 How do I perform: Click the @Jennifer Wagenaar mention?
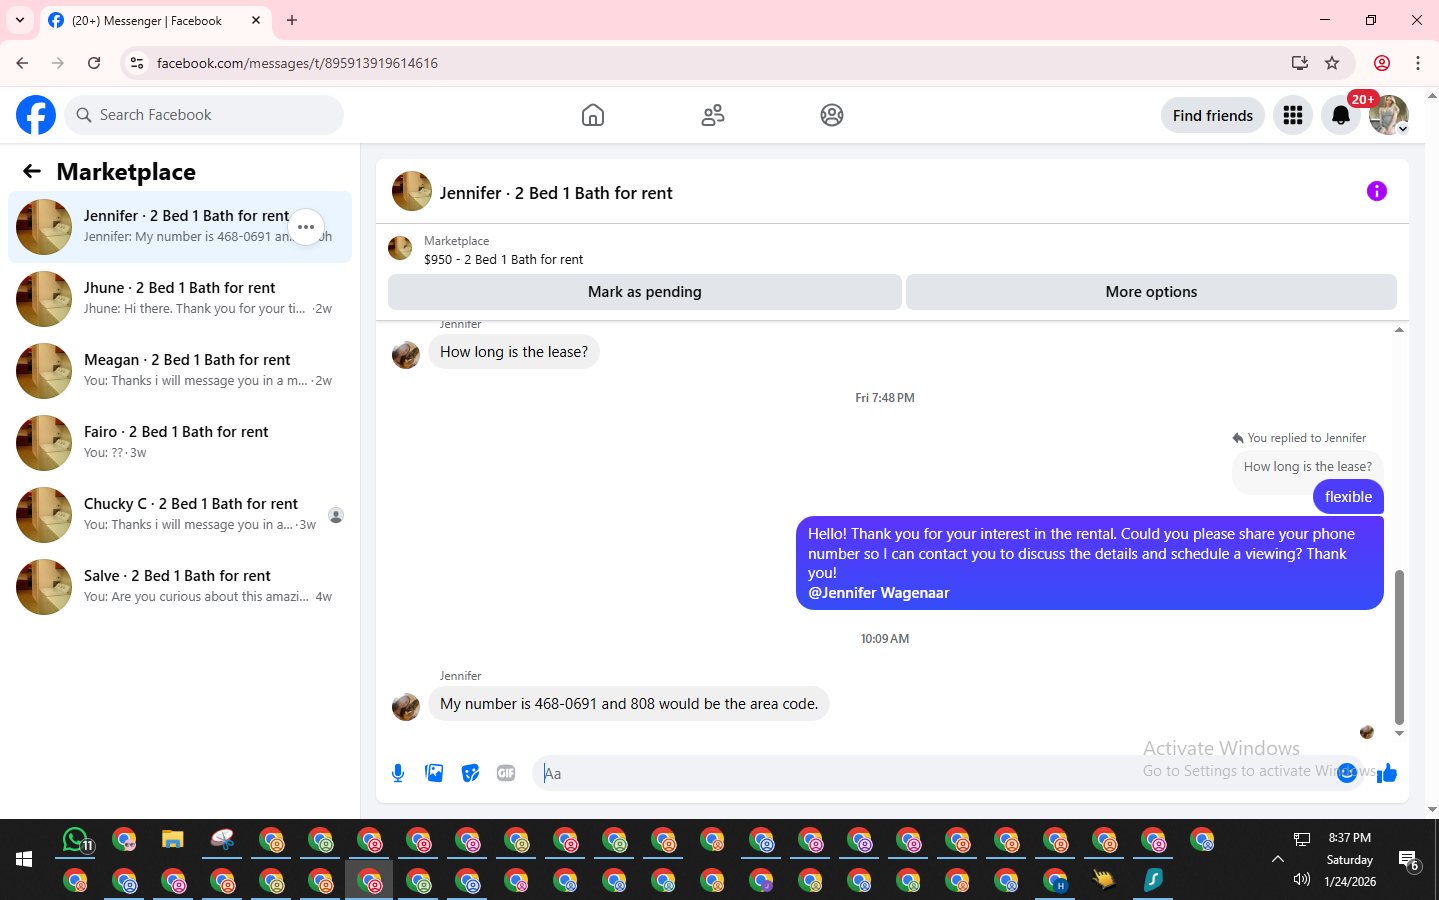point(879,593)
